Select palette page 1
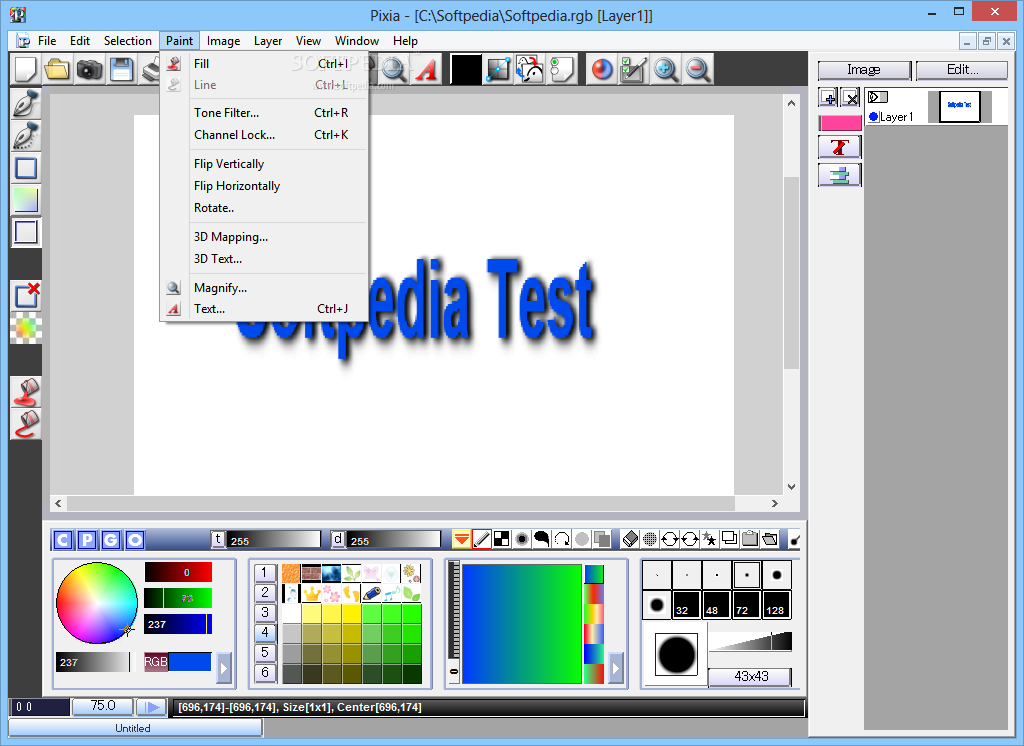The height and width of the screenshot is (746, 1024). click(264, 573)
